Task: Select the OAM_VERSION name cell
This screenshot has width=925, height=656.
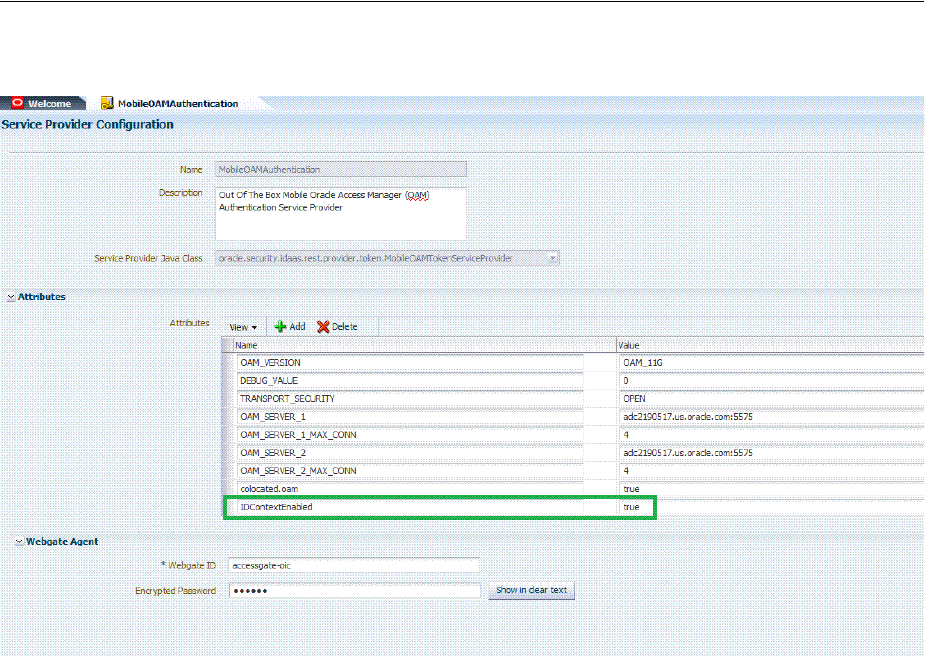Action: coord(410,363)
